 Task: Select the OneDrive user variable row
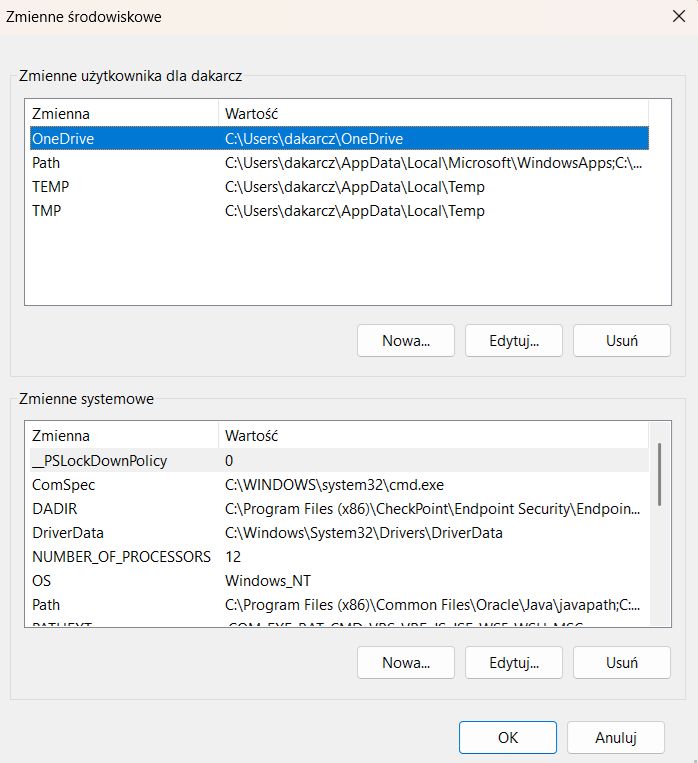click(339, 139)
